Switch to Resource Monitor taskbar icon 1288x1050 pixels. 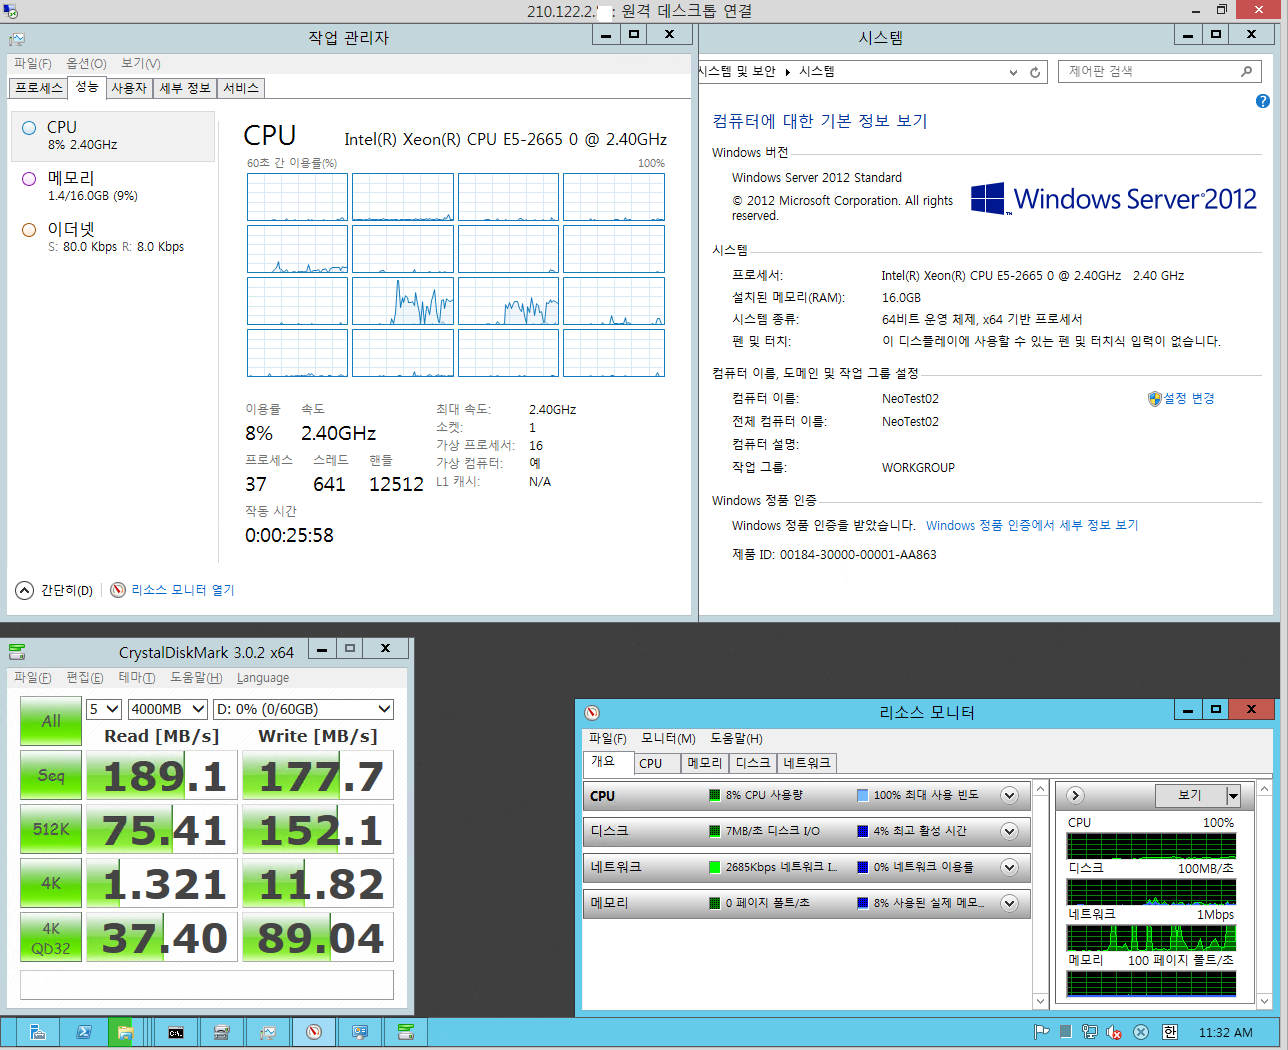click(314, 1032)
